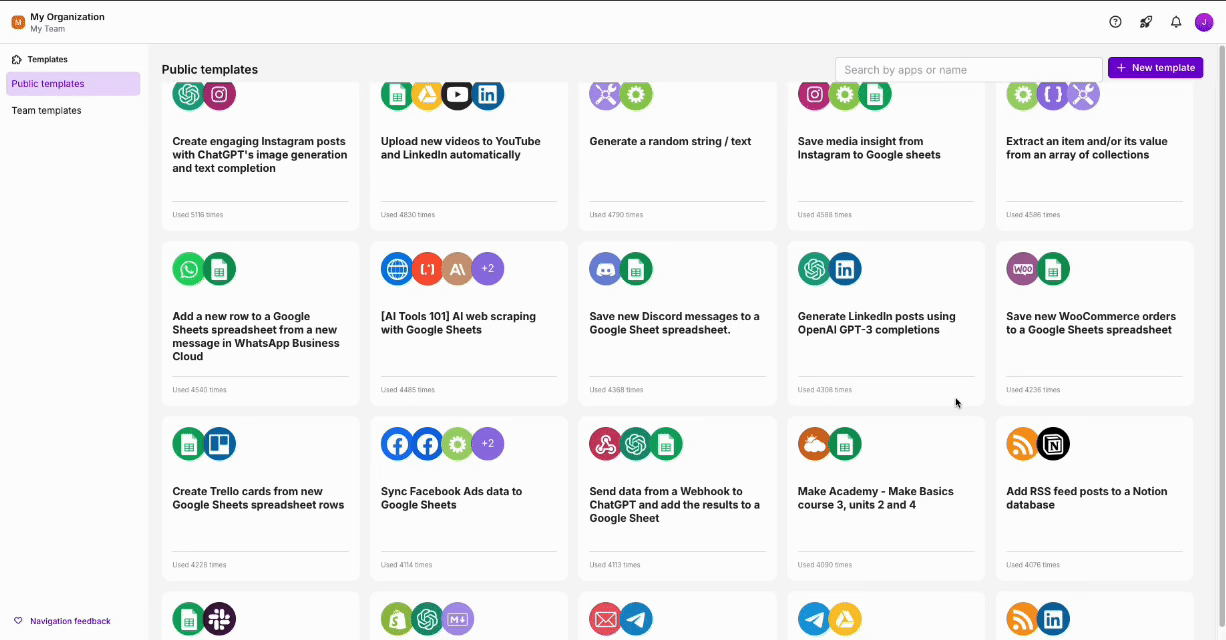Open the rocket what's new icon
The width and height of the screenshot is (1226, 640).
click(1145, 22)
